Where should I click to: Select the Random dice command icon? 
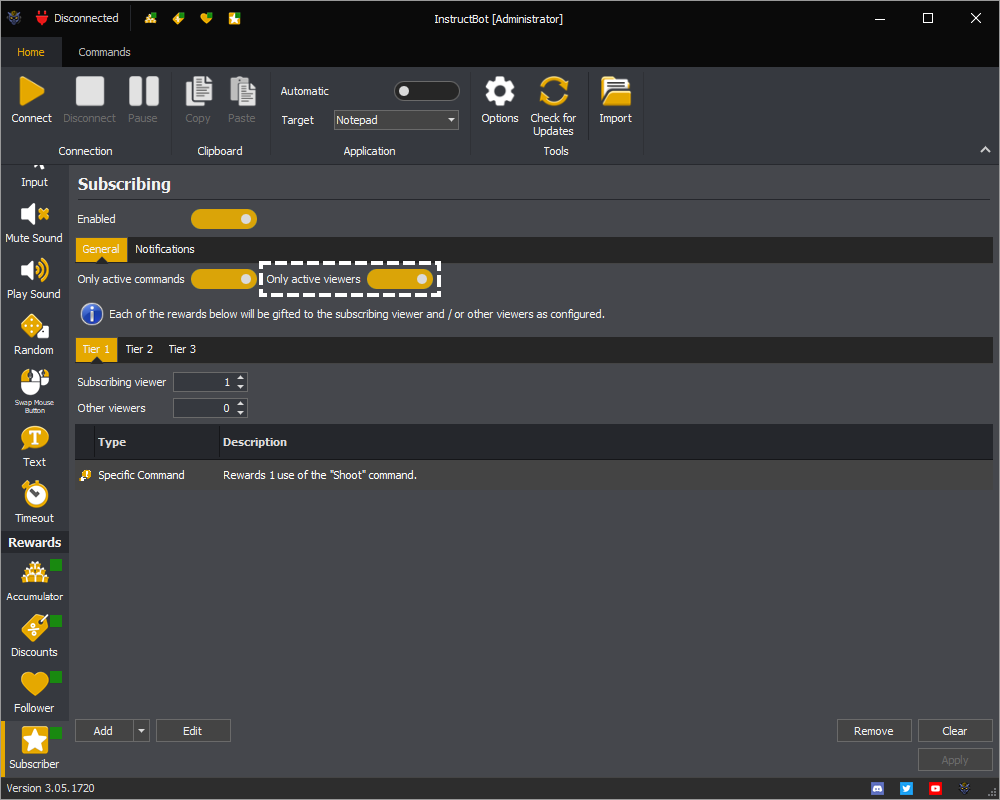(34, 327)
